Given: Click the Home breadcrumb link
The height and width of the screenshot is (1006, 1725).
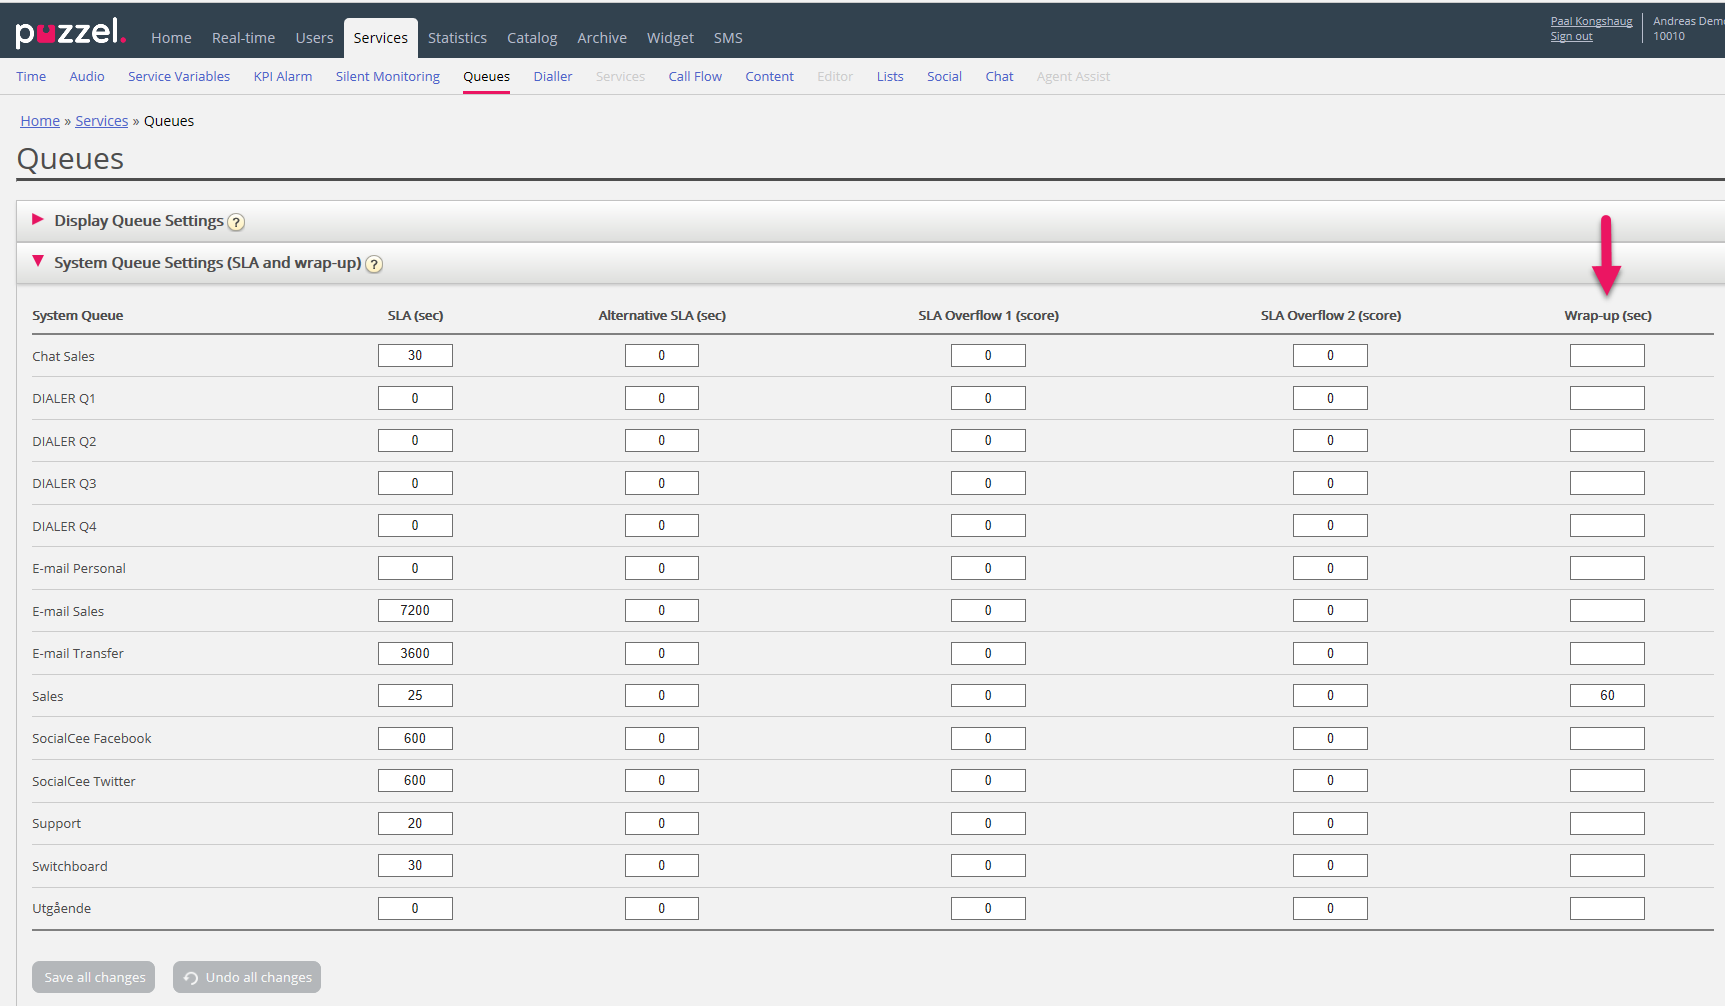Looking at the screenshot, I should click(x=40, y=121).
